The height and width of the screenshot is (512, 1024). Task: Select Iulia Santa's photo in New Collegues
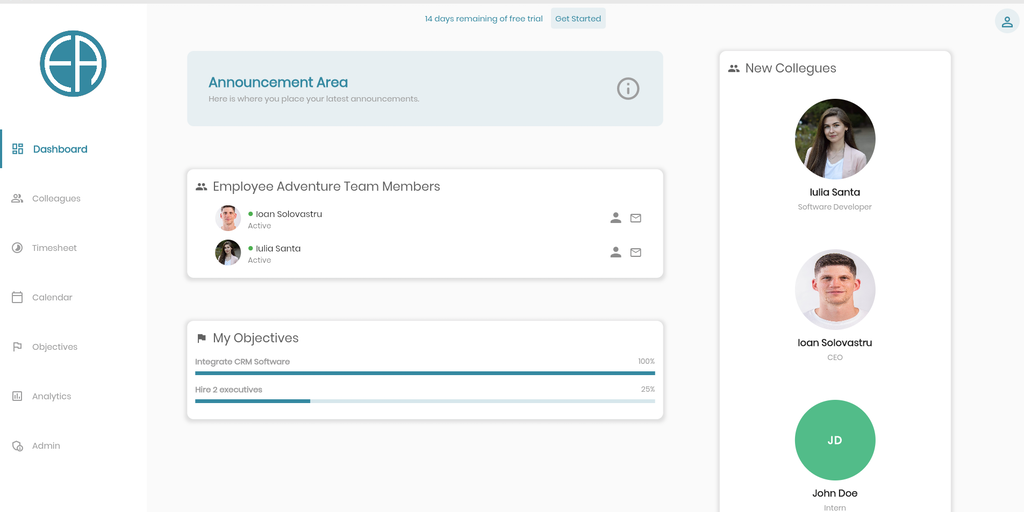point(835,139)
